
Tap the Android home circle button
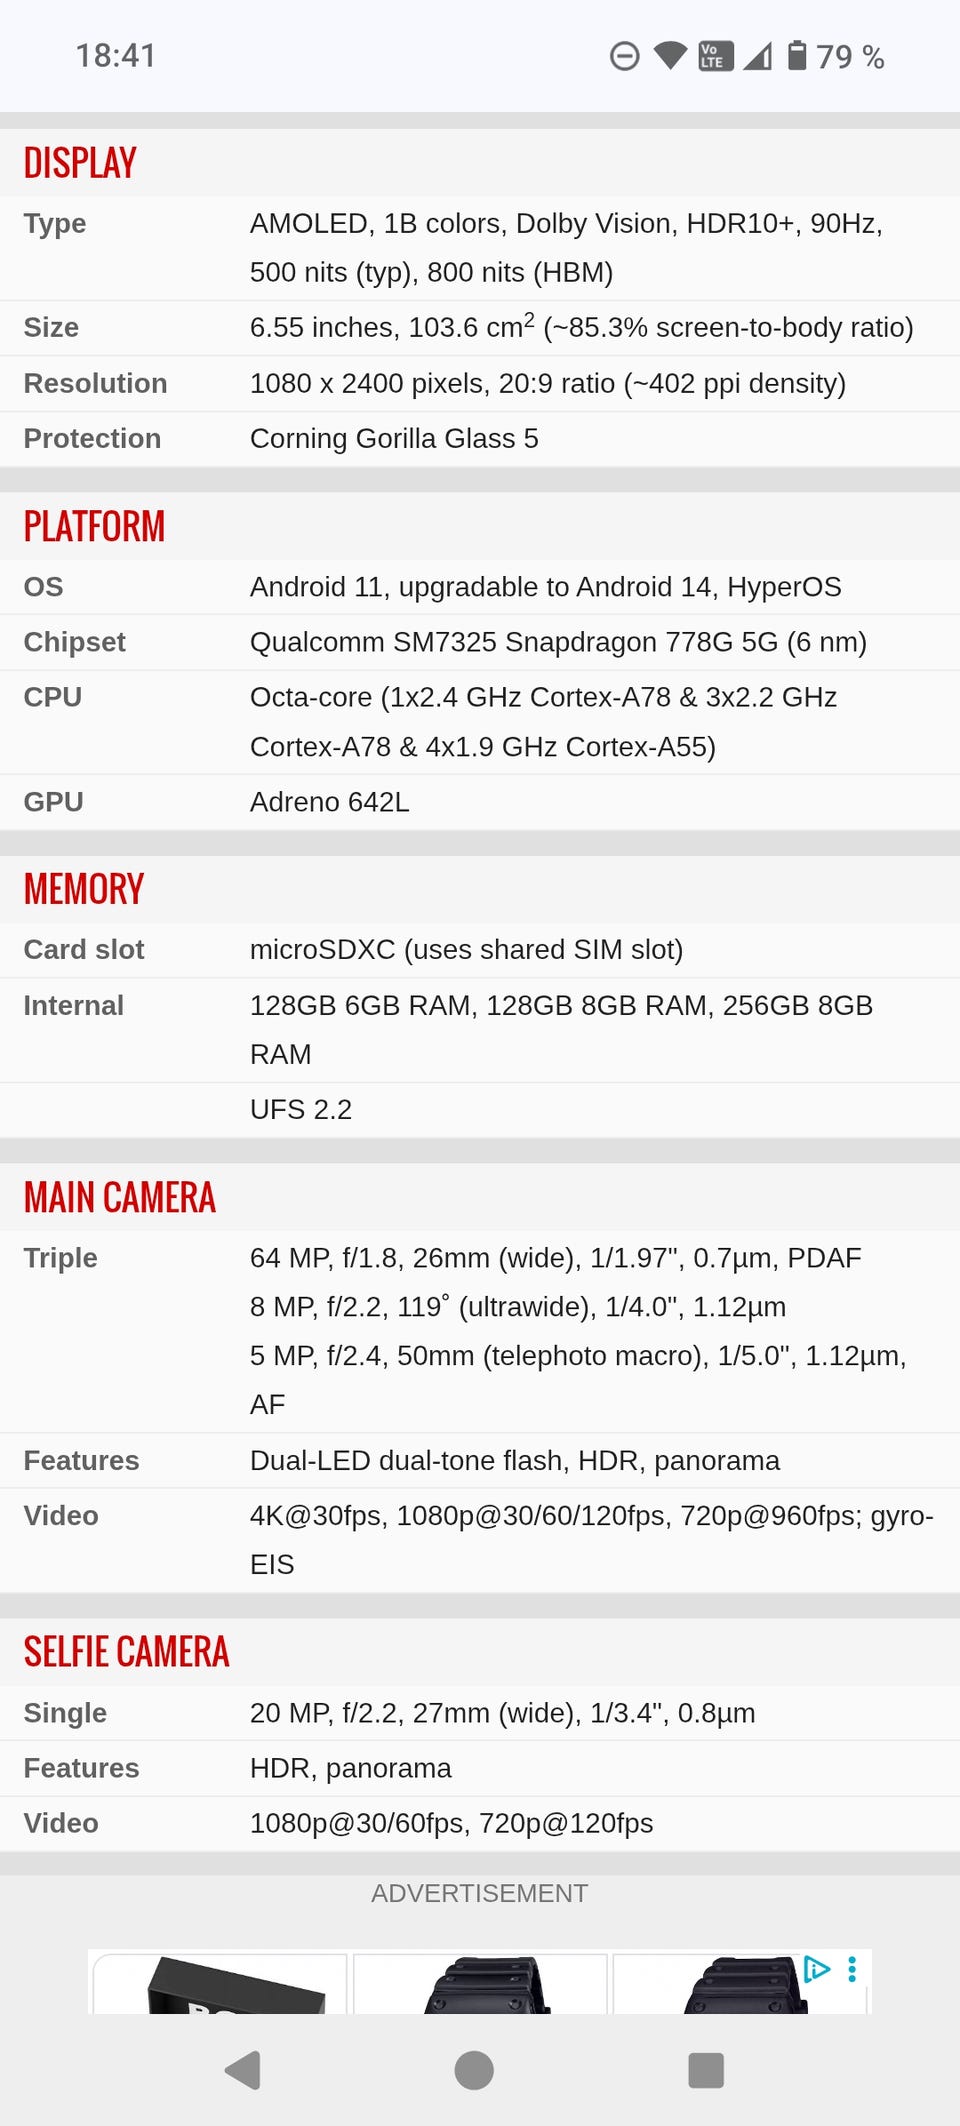point(474,2070)
